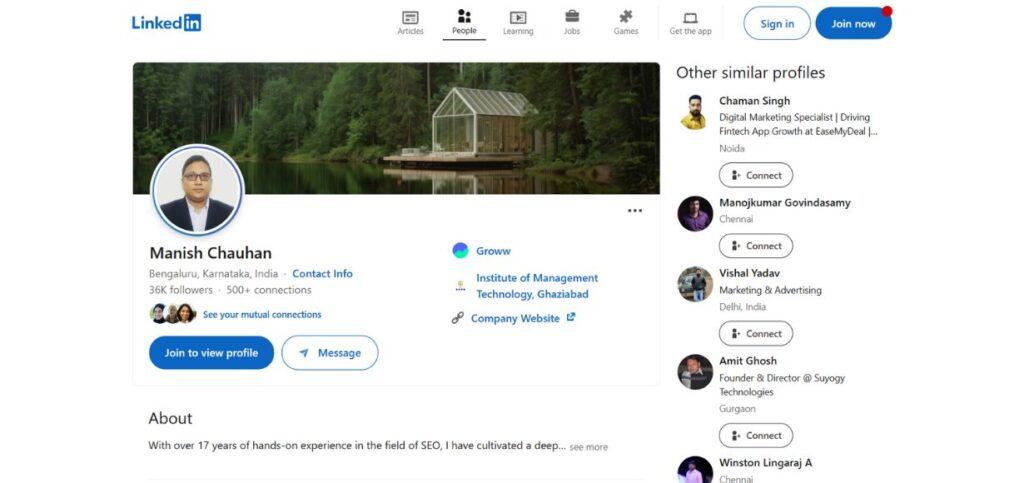Open the Articles section
The height and width of the screenshot is (483, 1024).
[x=410, y=18]
